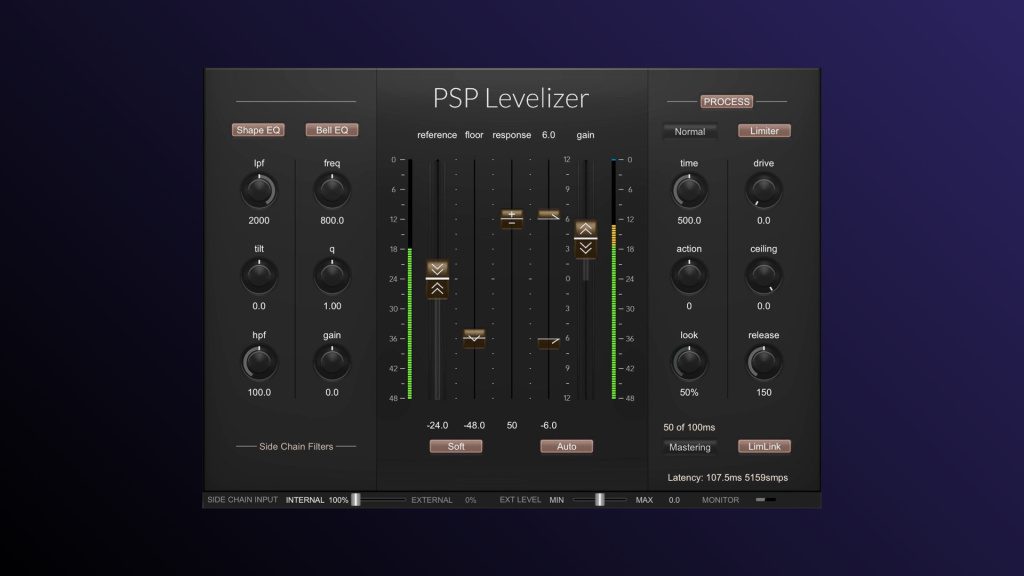Click the hpf value 100.0
Viewport: 1024px width, 576px height.
(x=259, y=392)
